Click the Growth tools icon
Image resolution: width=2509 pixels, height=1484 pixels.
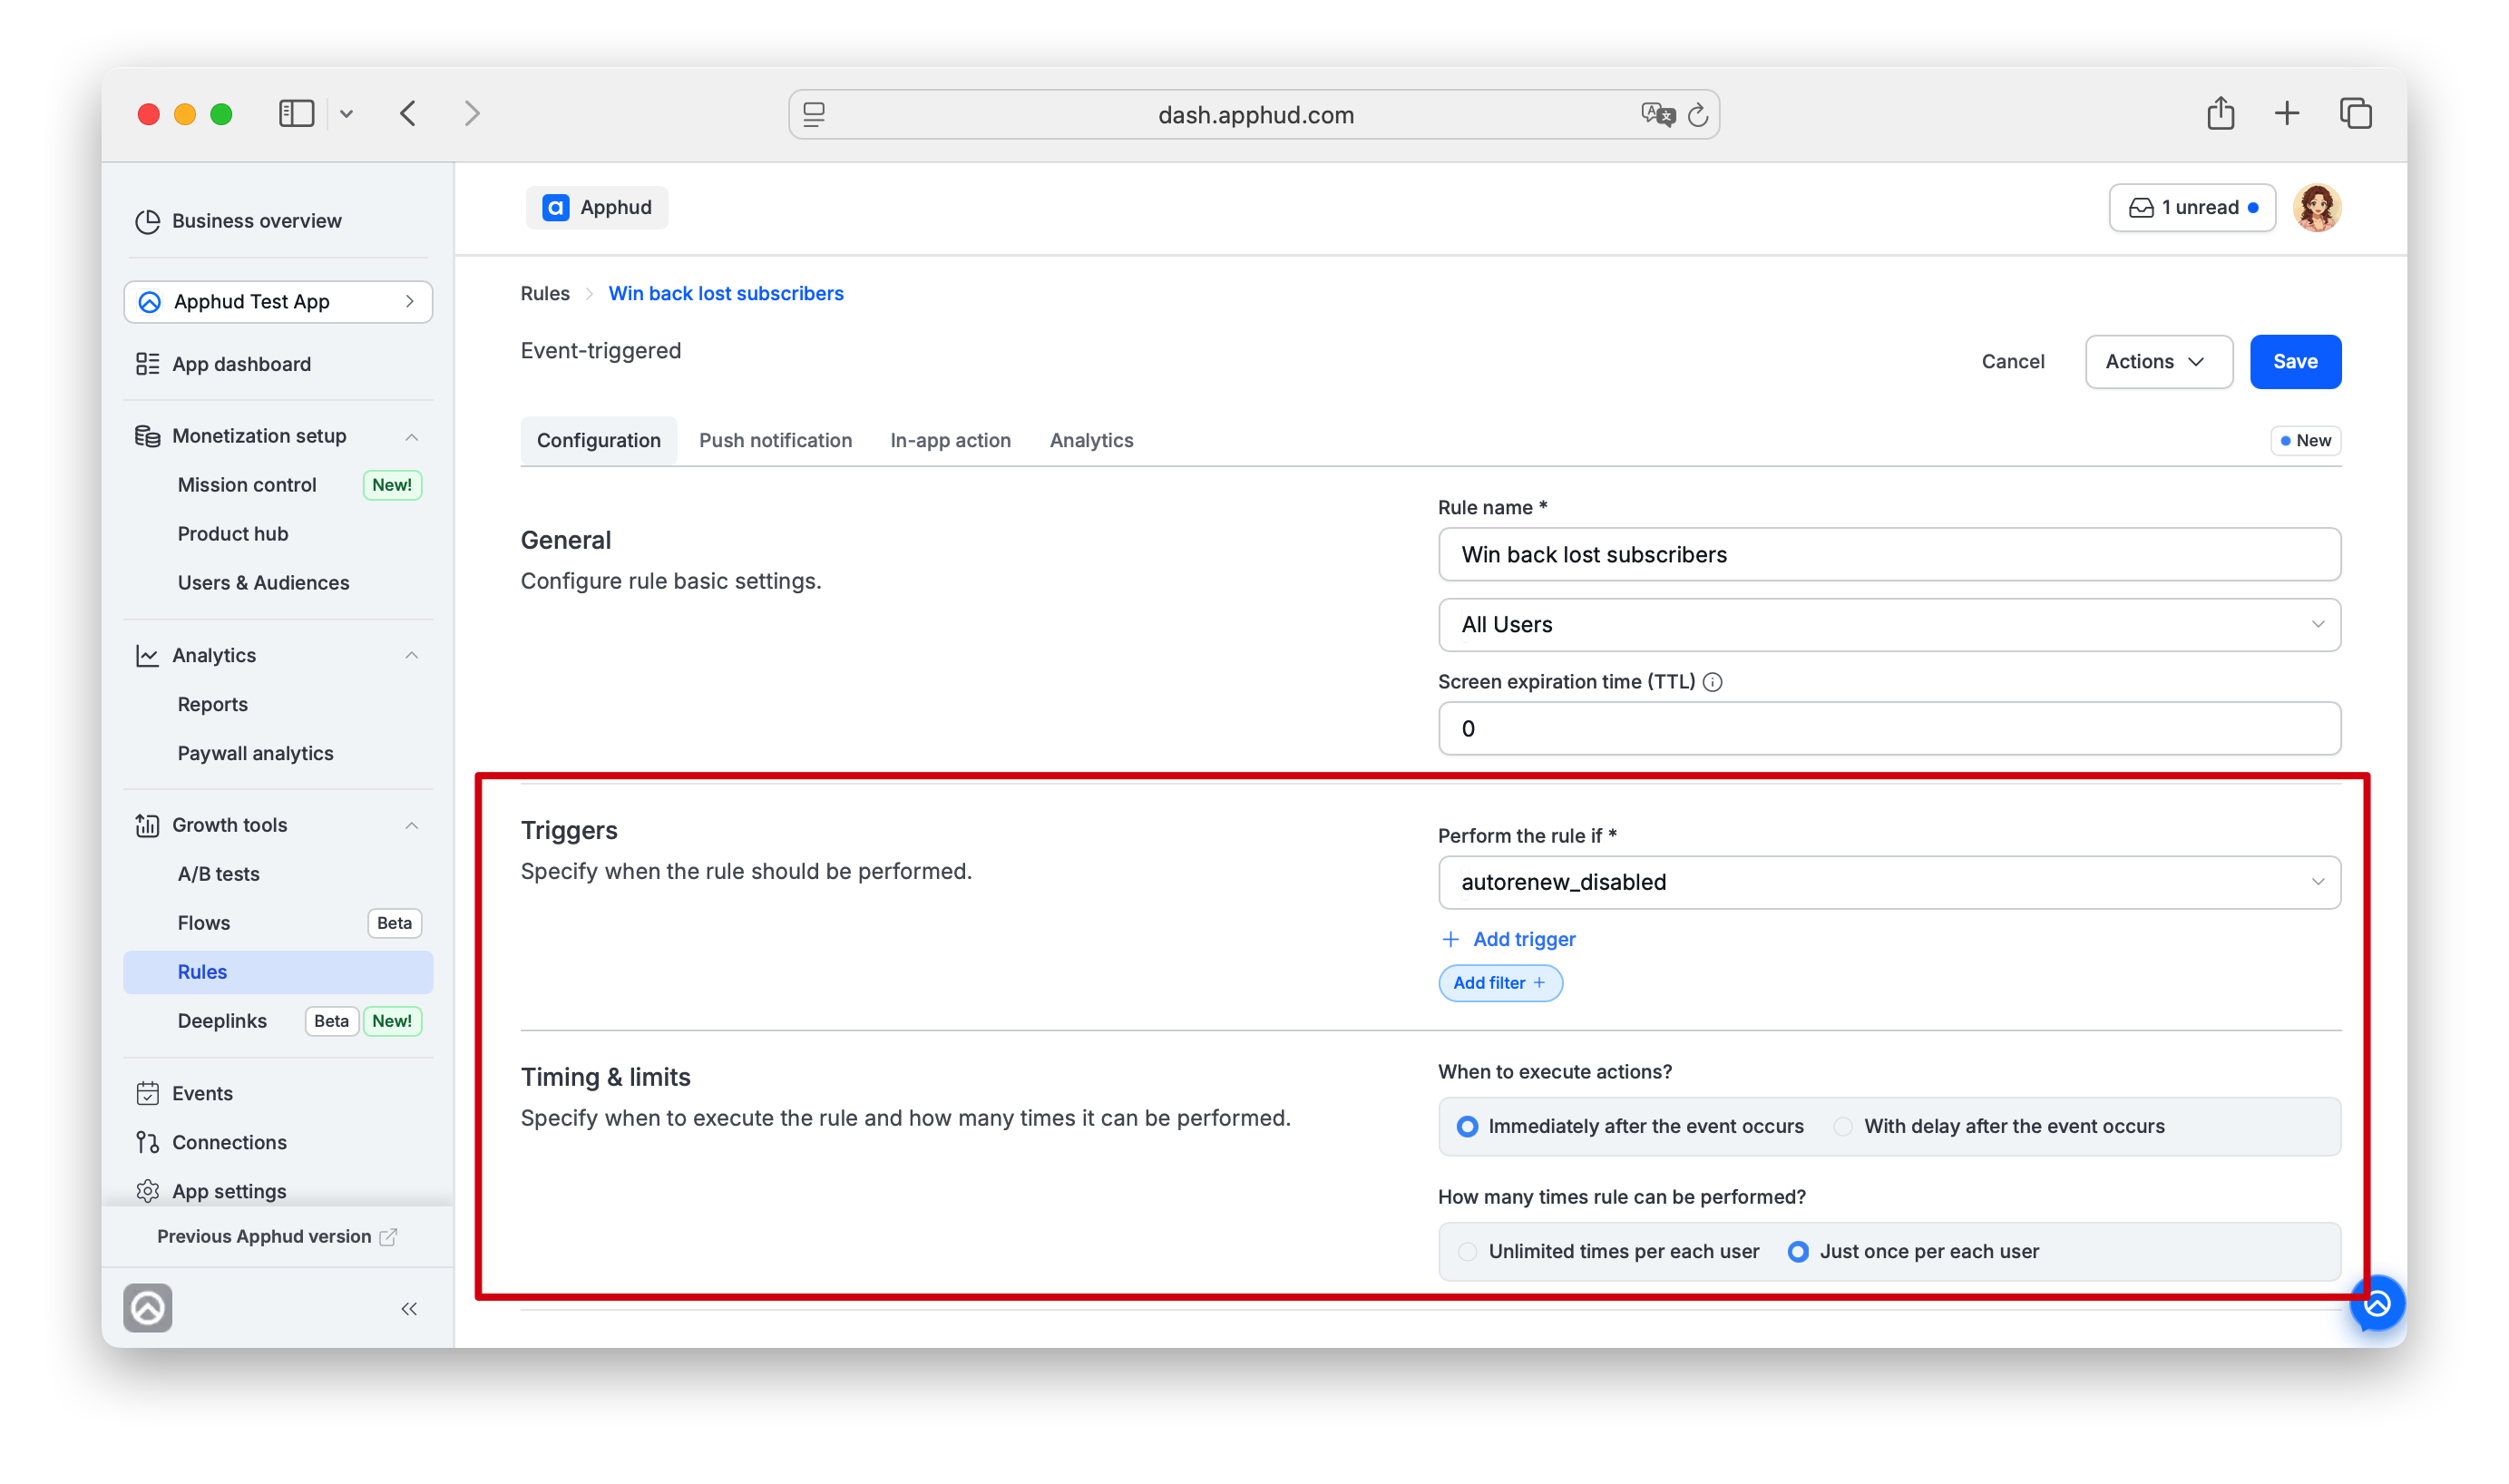[148, 825]
